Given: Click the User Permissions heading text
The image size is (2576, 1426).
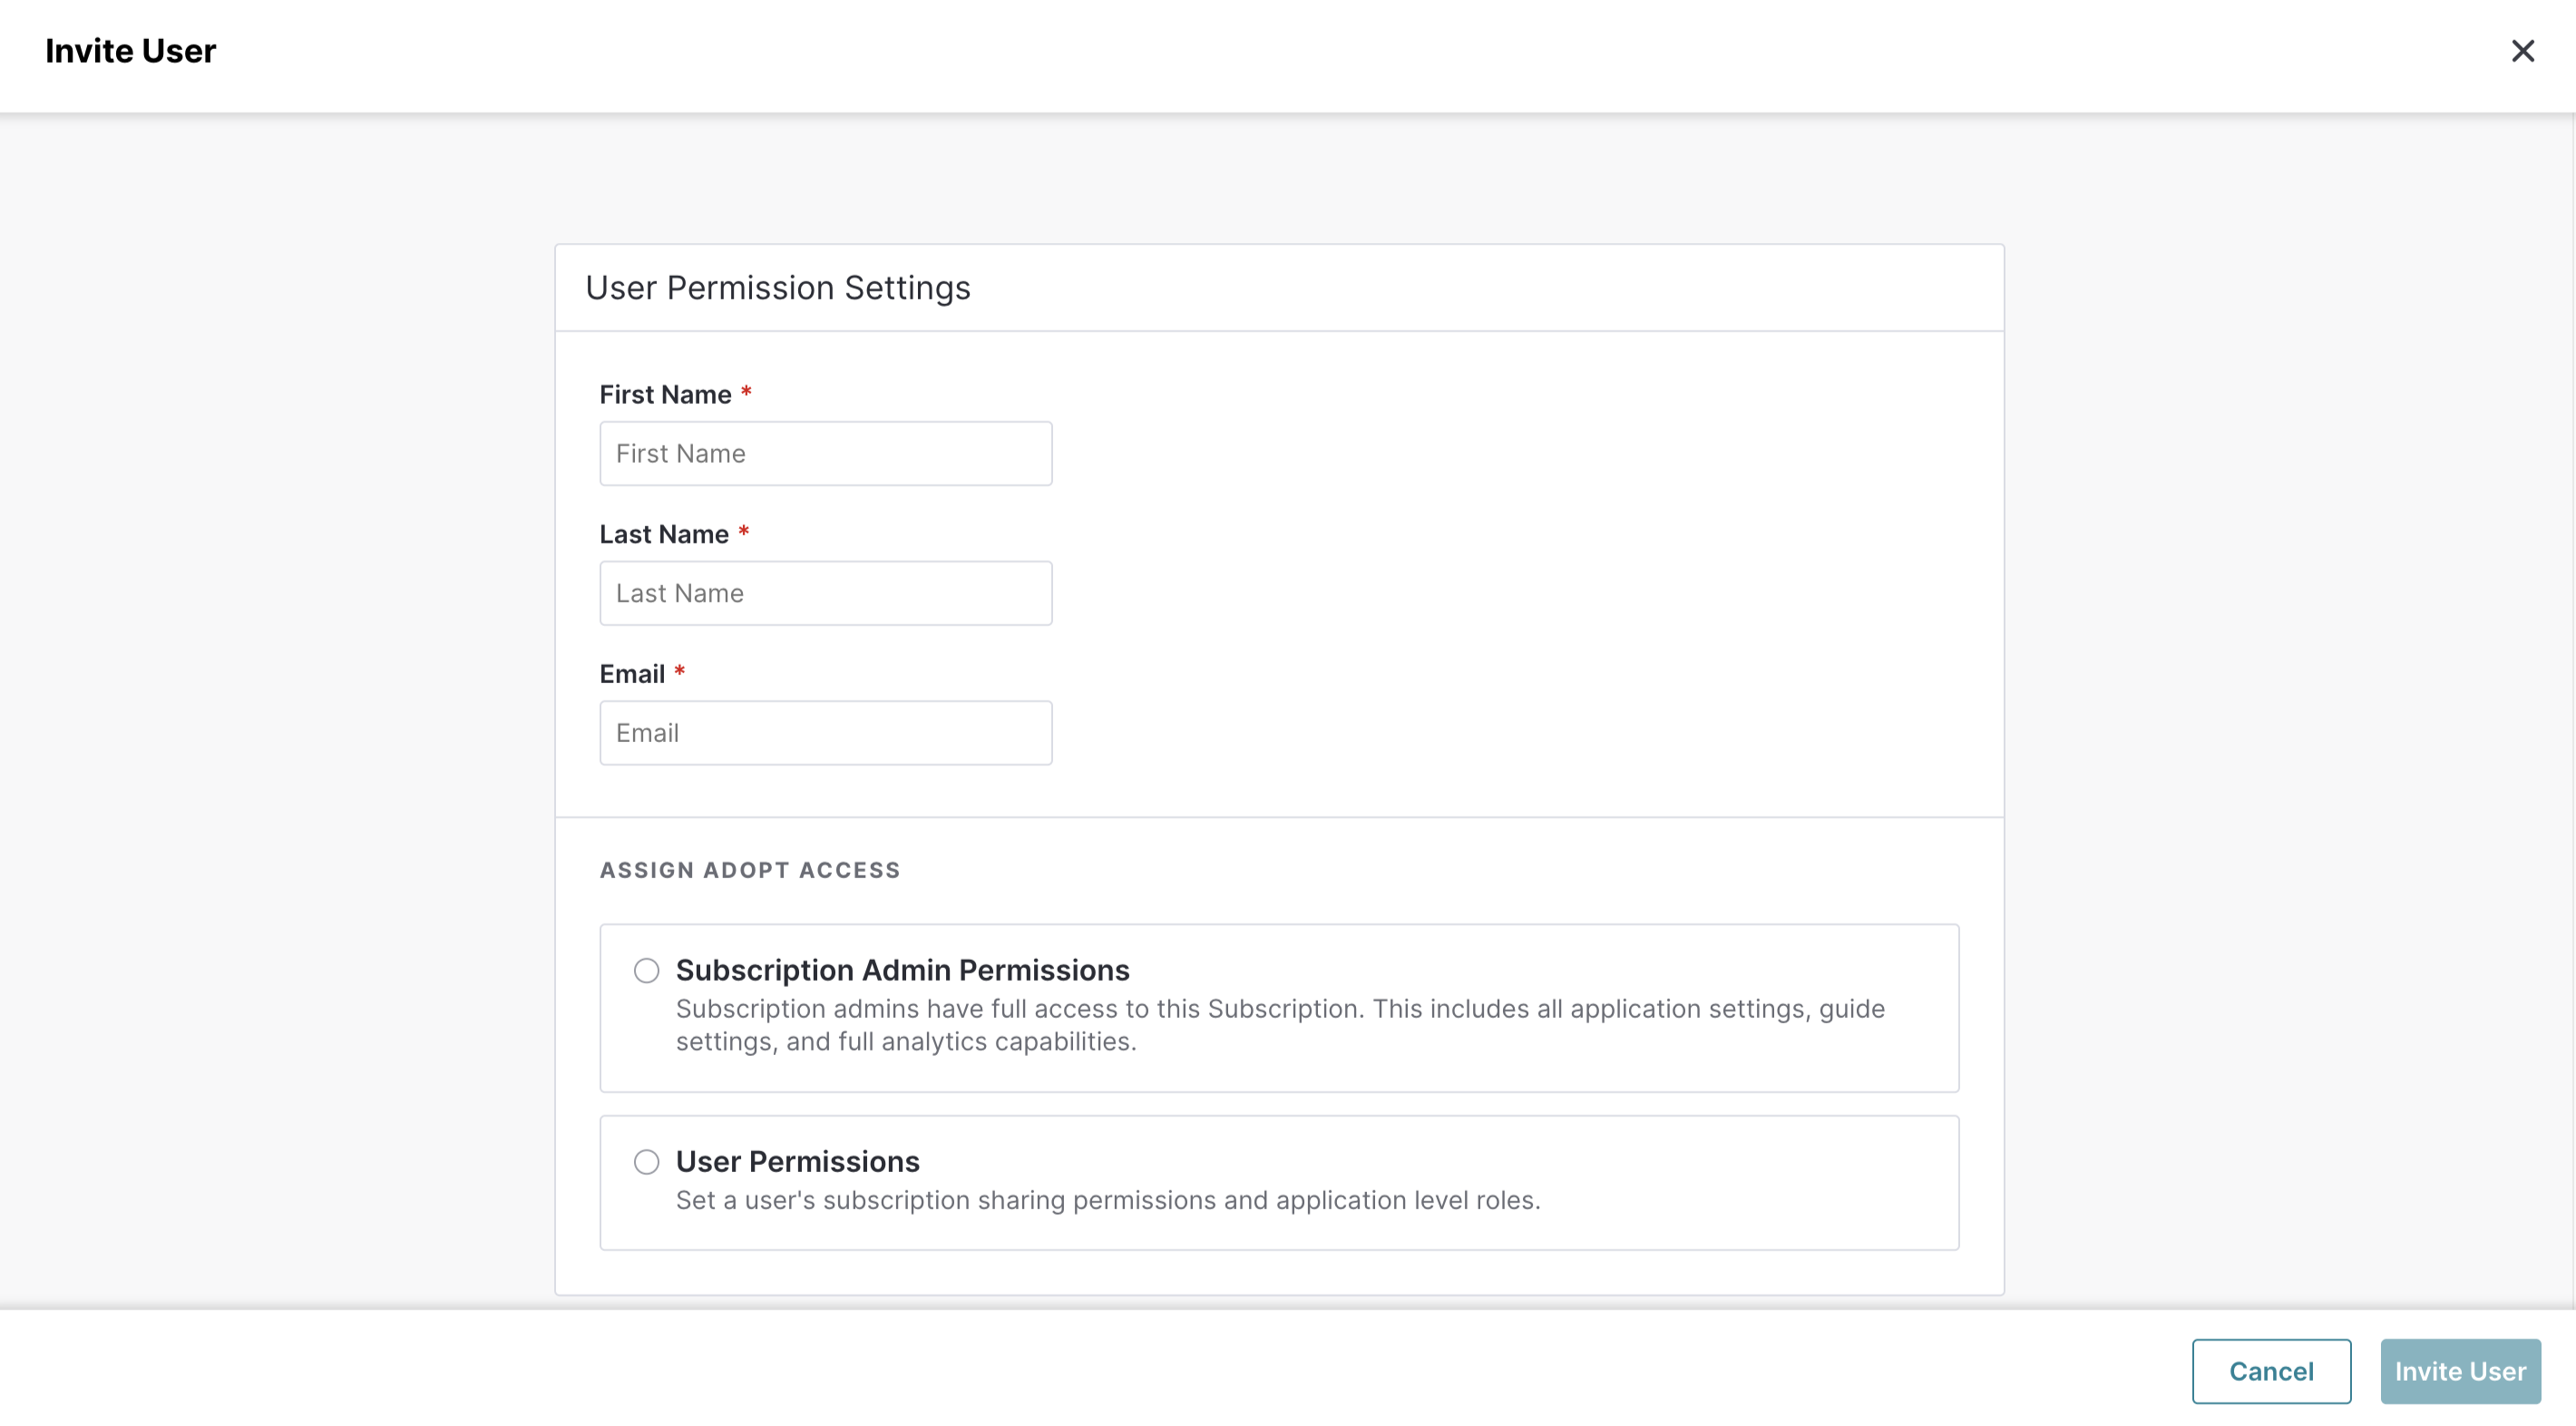Looking at the screenshot, I should point(797,1161).
